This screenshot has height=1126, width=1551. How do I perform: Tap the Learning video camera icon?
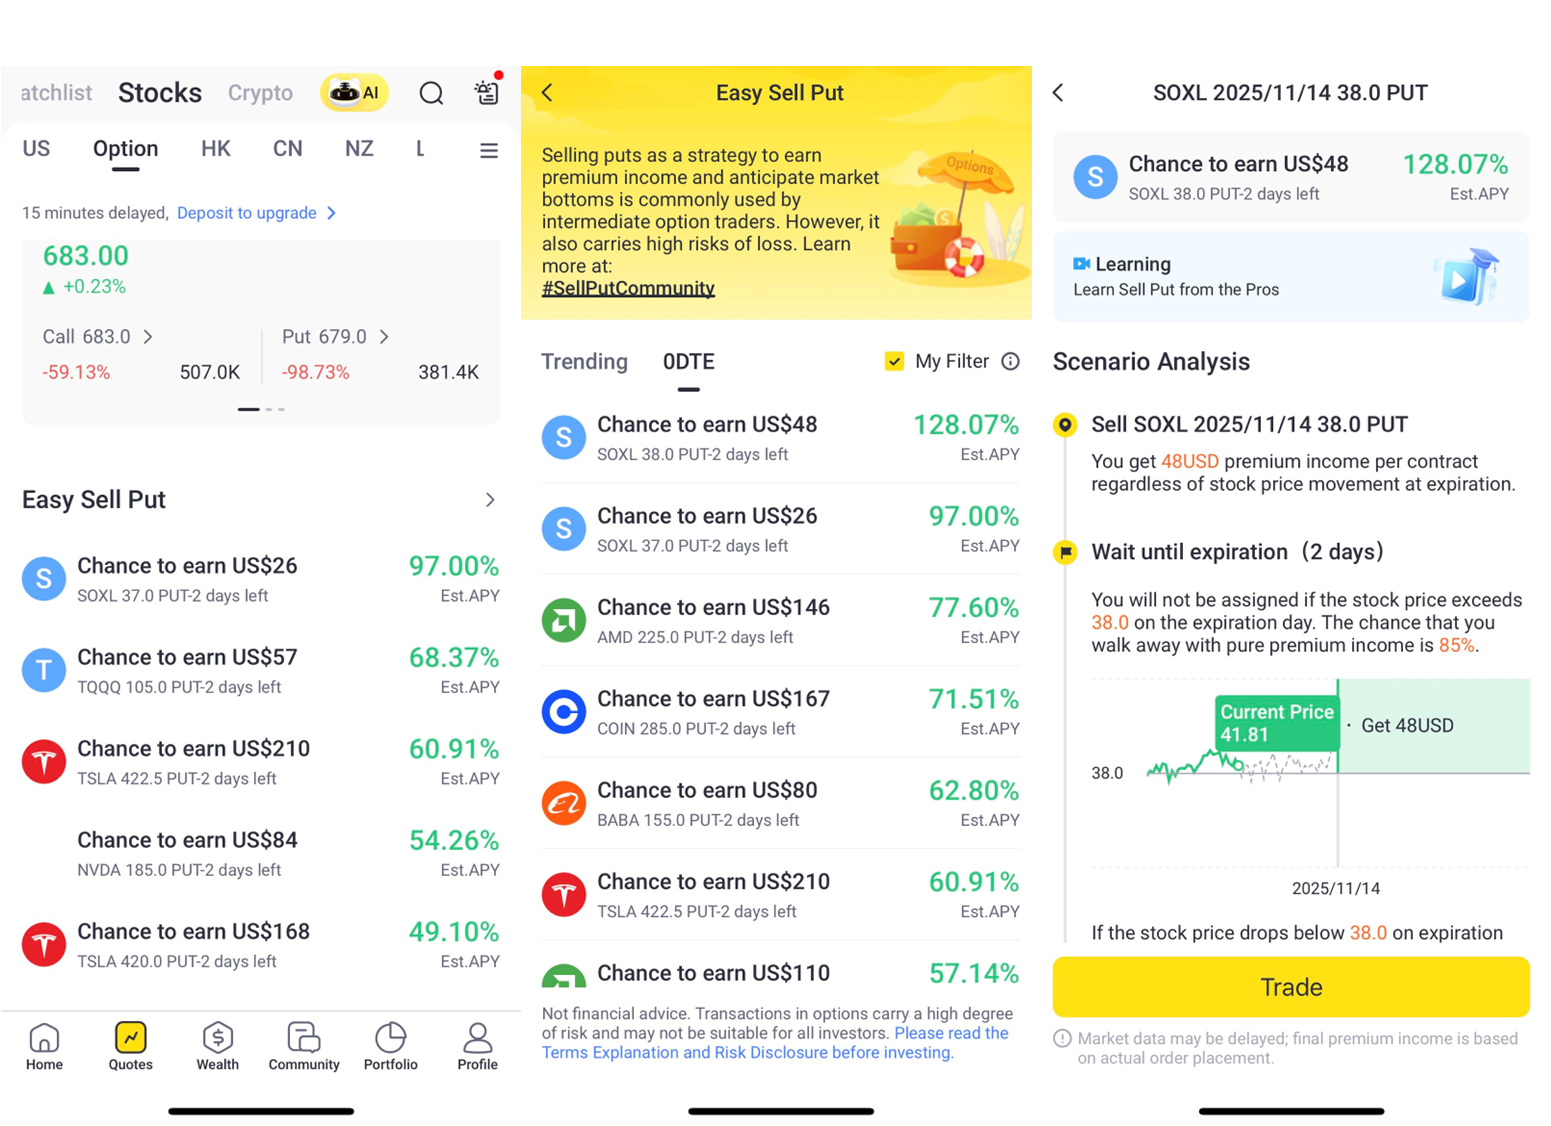click(1081, 264)
